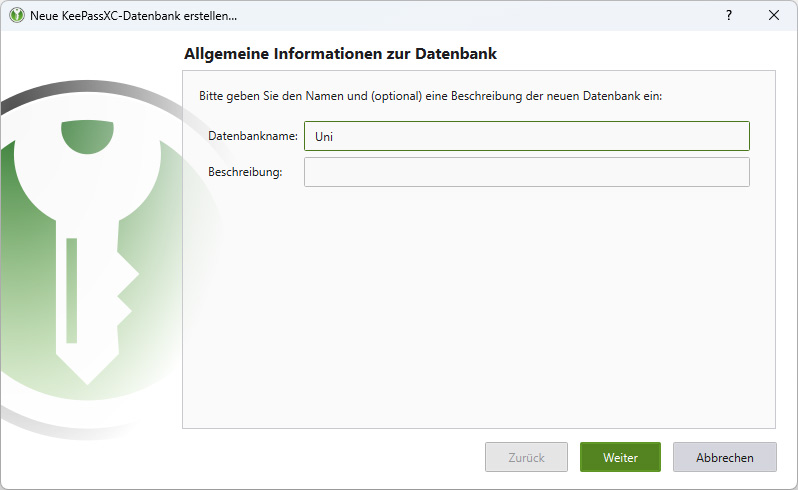Click the KeePassXC icon in the title bar

coord(17,15)
